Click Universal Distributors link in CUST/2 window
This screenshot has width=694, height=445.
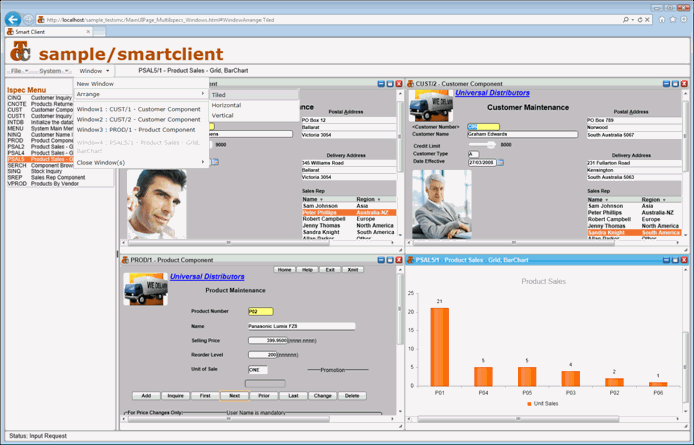492,93
